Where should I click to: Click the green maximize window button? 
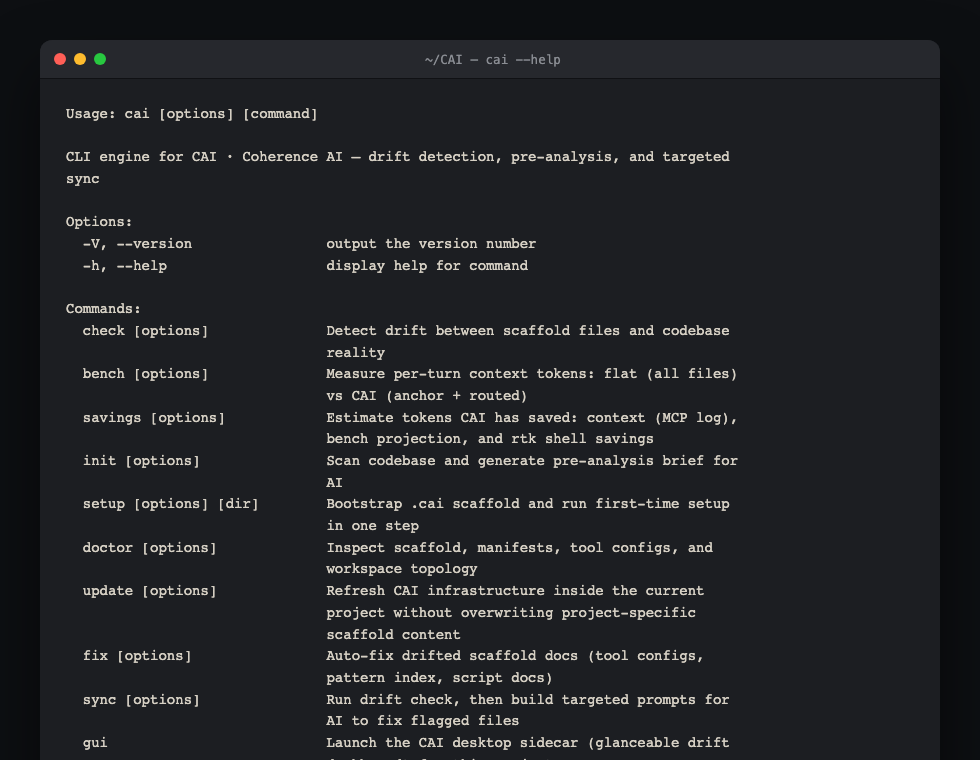tap(100, 59)
